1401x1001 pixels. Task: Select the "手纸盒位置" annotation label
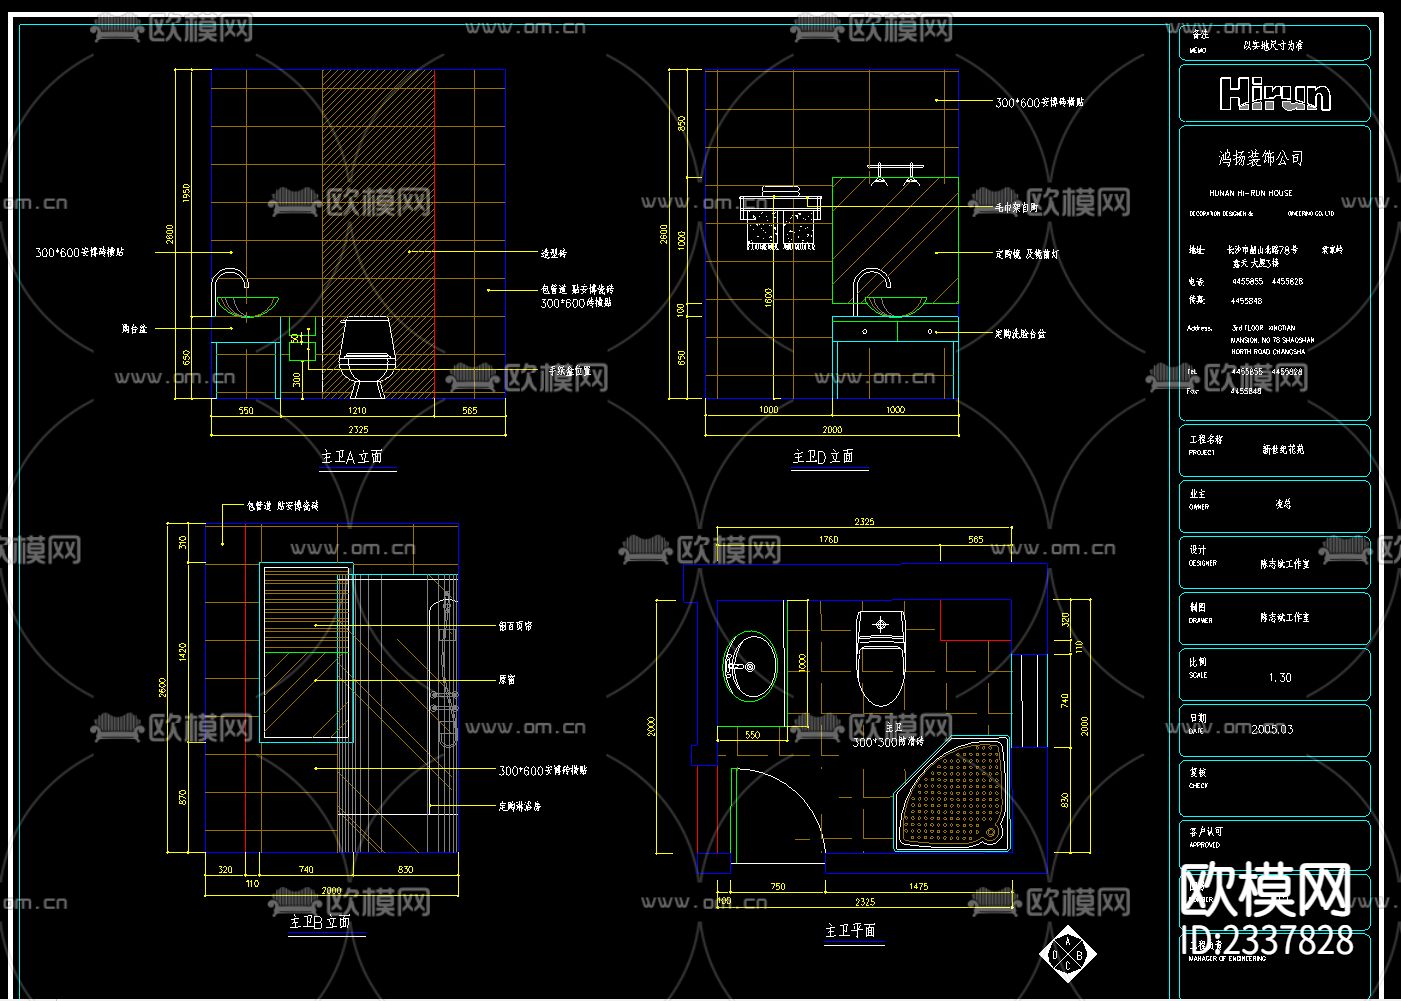(x=570, y=371)
